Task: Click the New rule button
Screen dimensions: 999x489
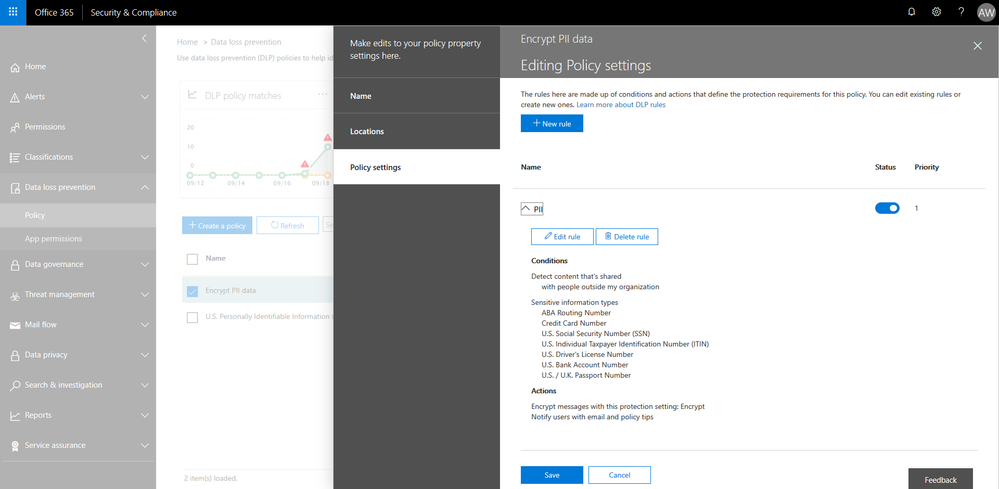Action: (552, 124)
